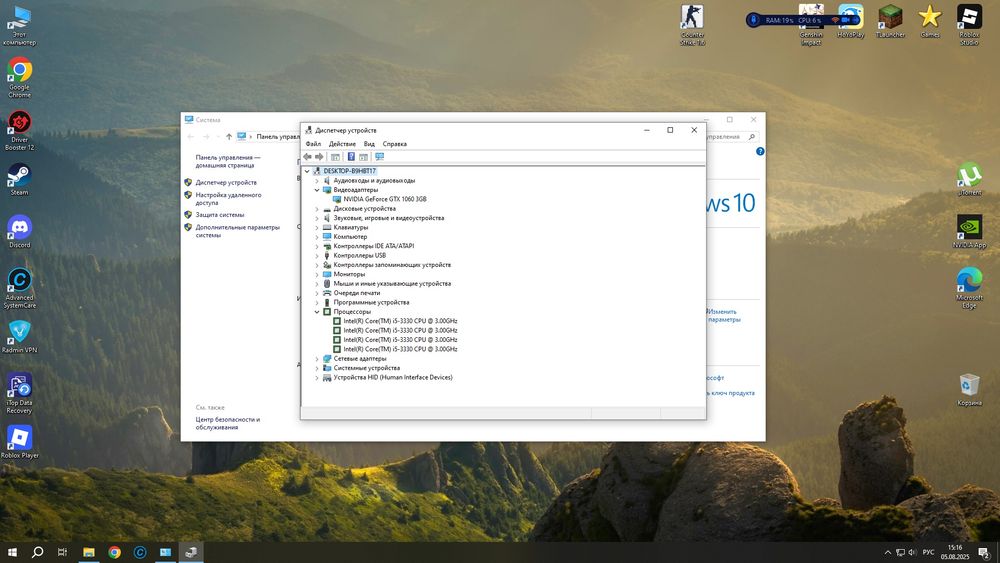Open µTorrent desktop icon

tap(969, 179)
